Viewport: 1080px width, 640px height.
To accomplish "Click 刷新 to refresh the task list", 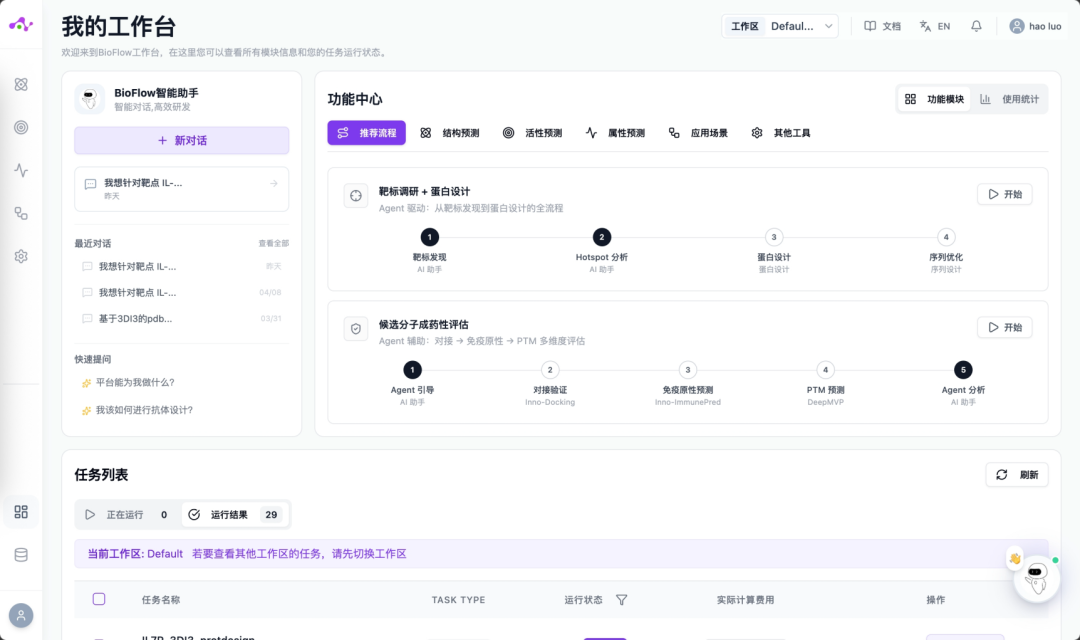I will pyautogui.click(x=1017, y=475).
